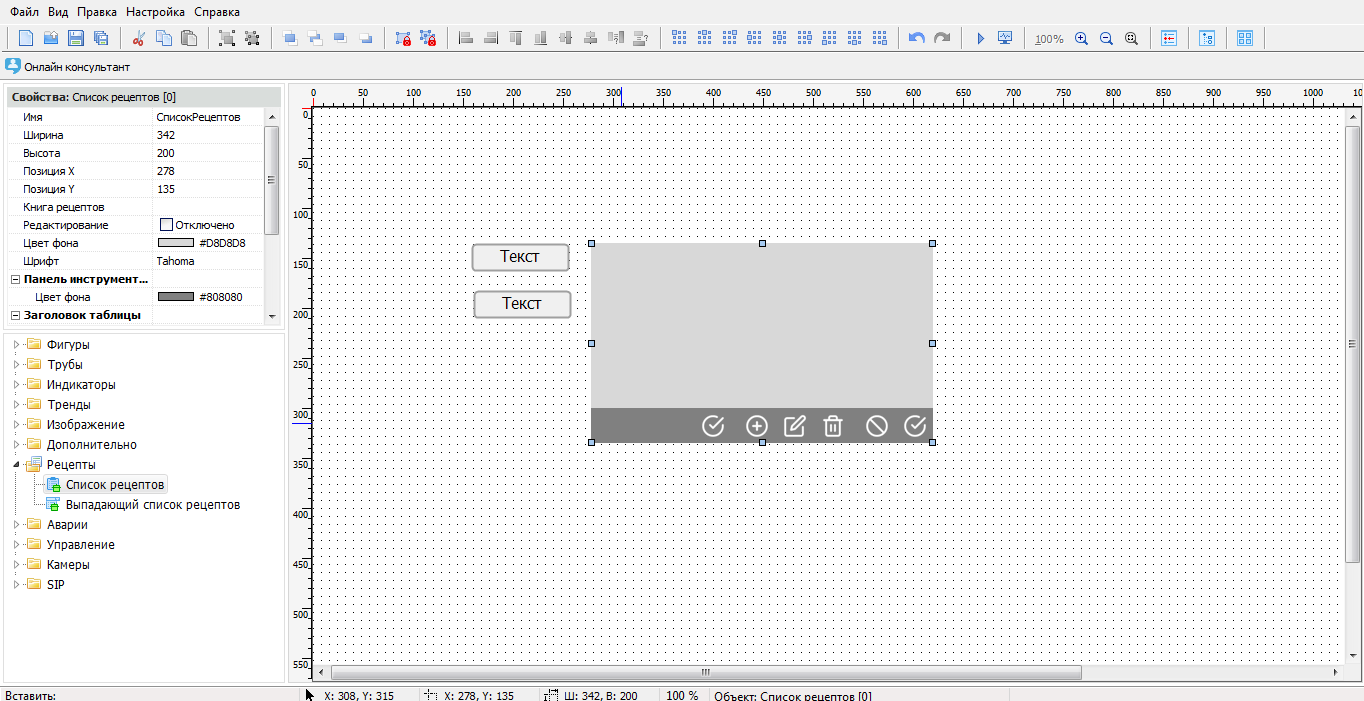Expand the Аварии folder in the tree
The height and width of the screenshot is (701, 1364).
click(x=16, y=525)
